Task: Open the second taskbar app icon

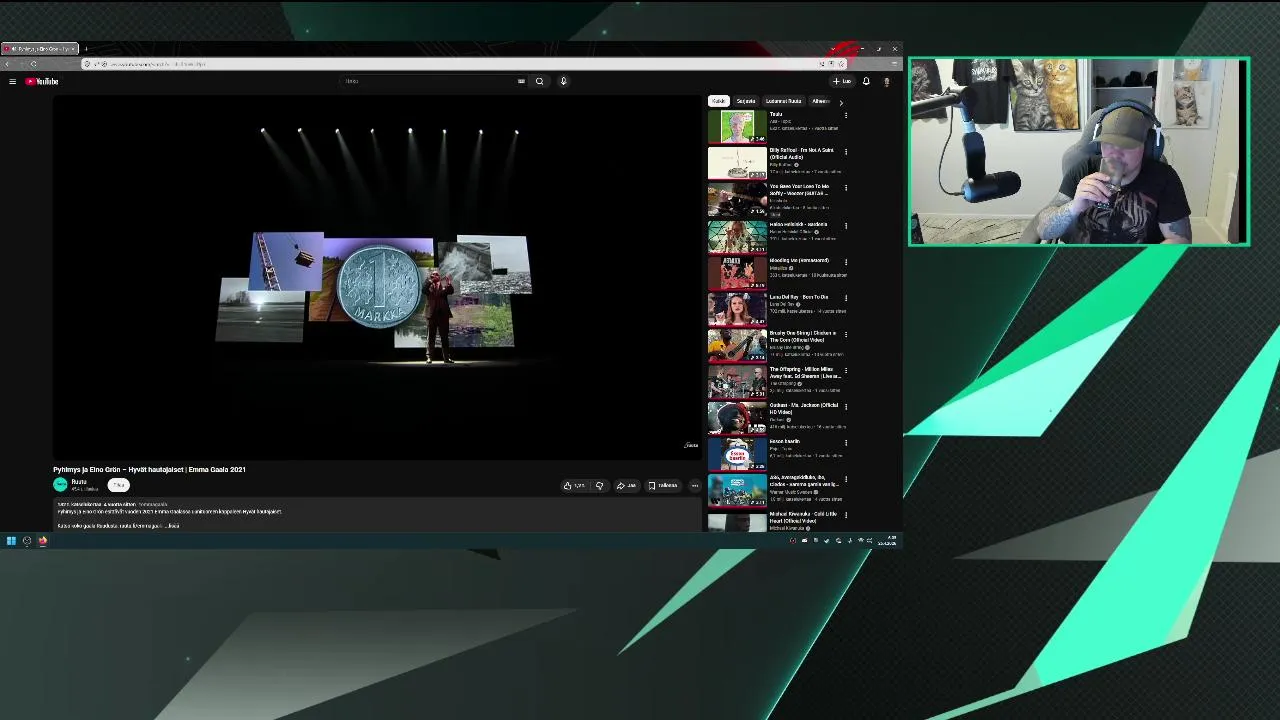Action: click(x=27, y=541)
